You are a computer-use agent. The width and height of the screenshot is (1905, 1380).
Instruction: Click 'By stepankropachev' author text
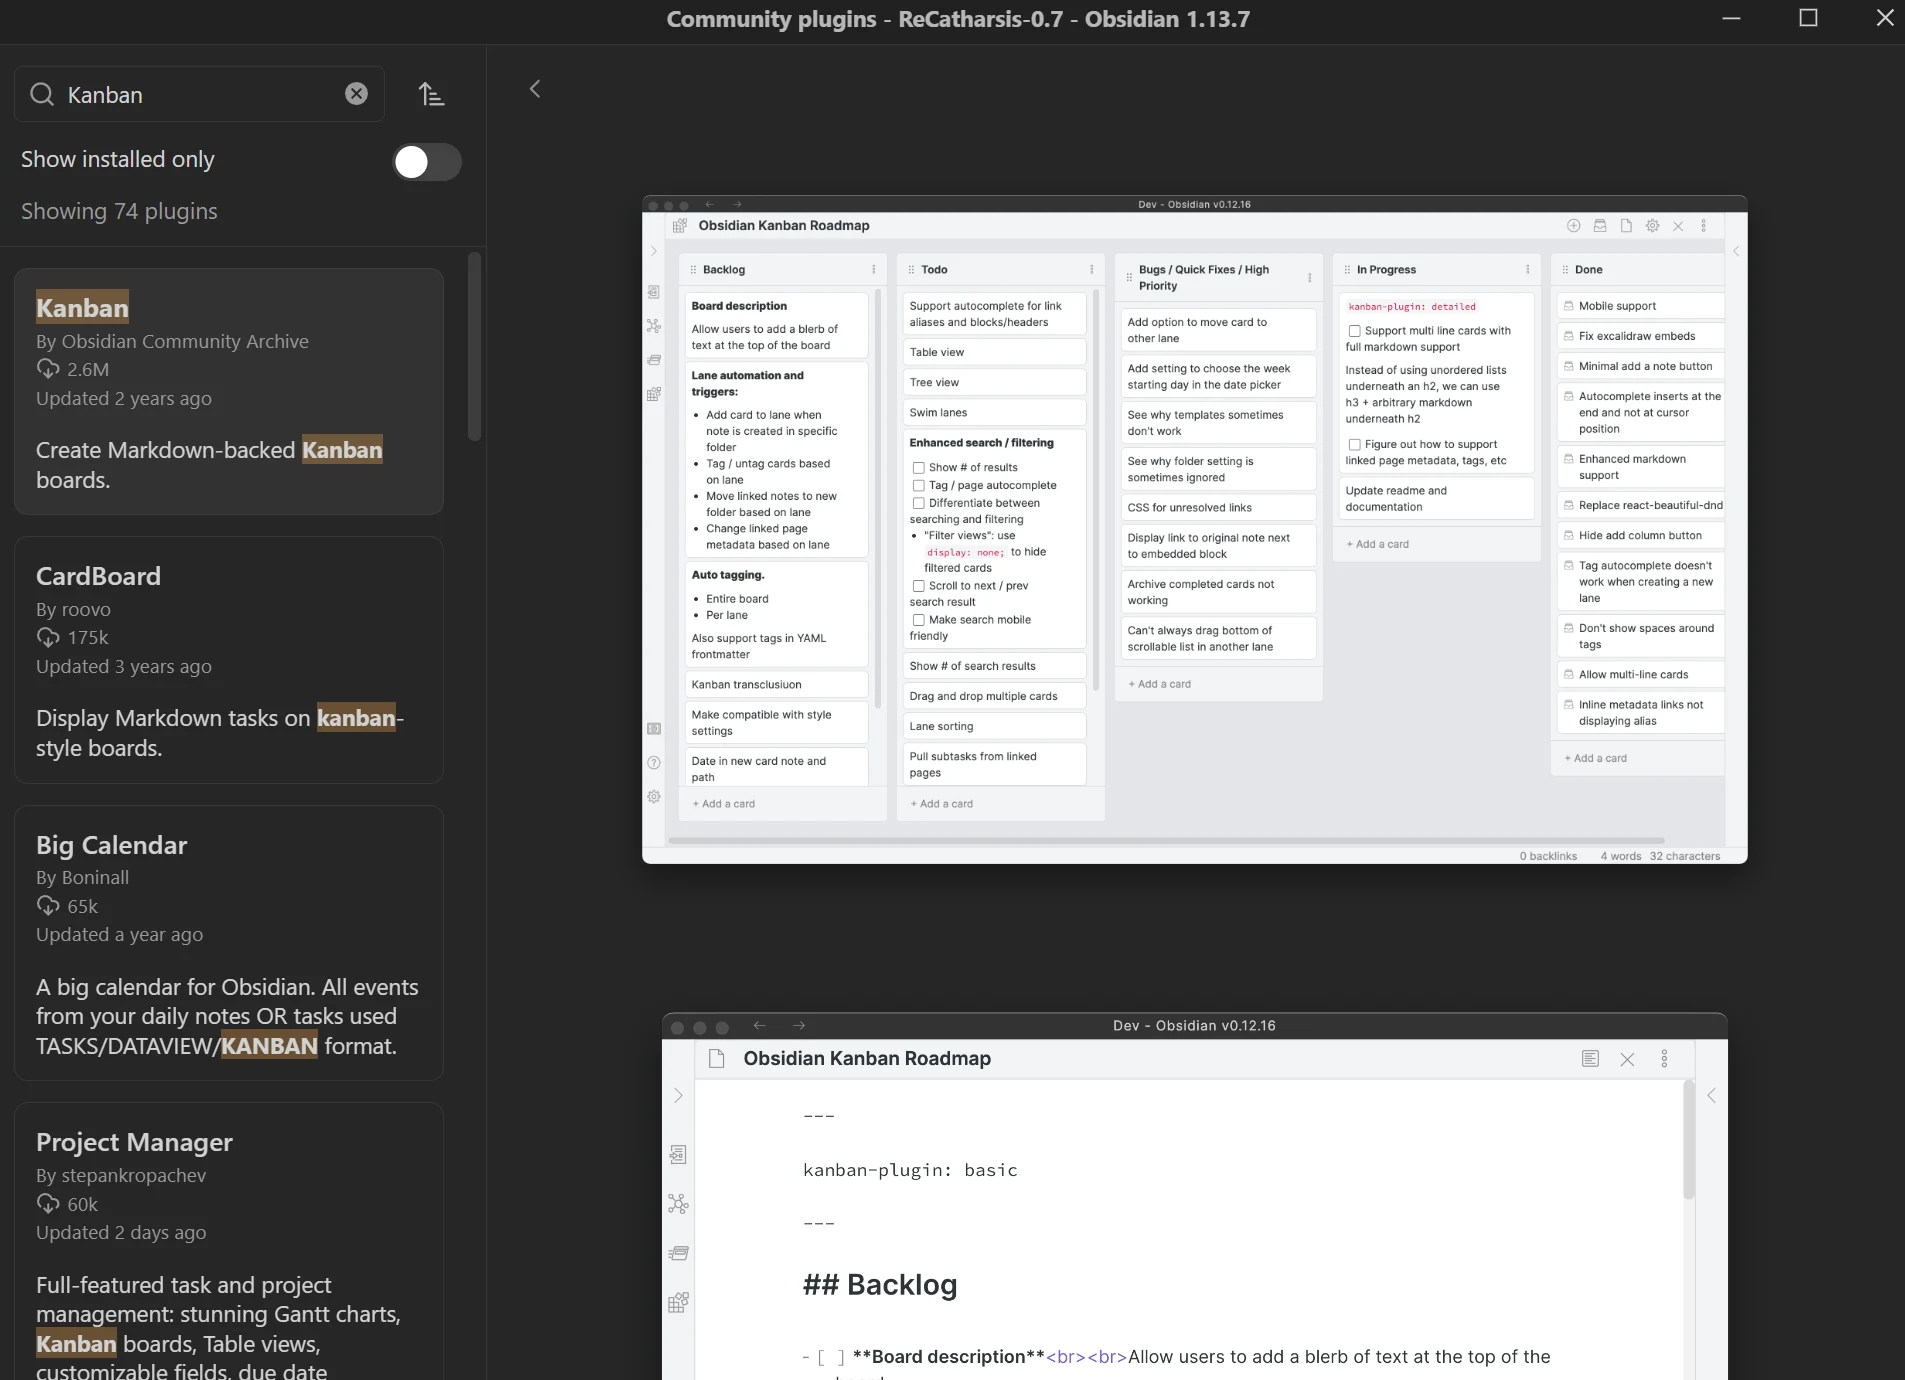click(121, 1175)
